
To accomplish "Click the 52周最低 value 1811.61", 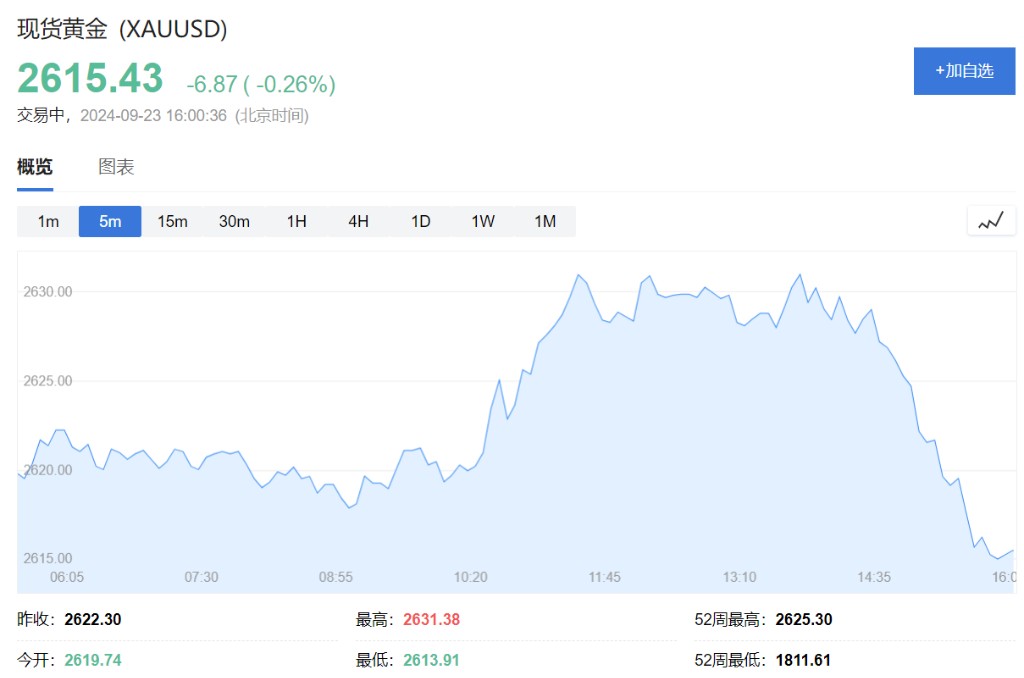I will [x=803, y=660].
